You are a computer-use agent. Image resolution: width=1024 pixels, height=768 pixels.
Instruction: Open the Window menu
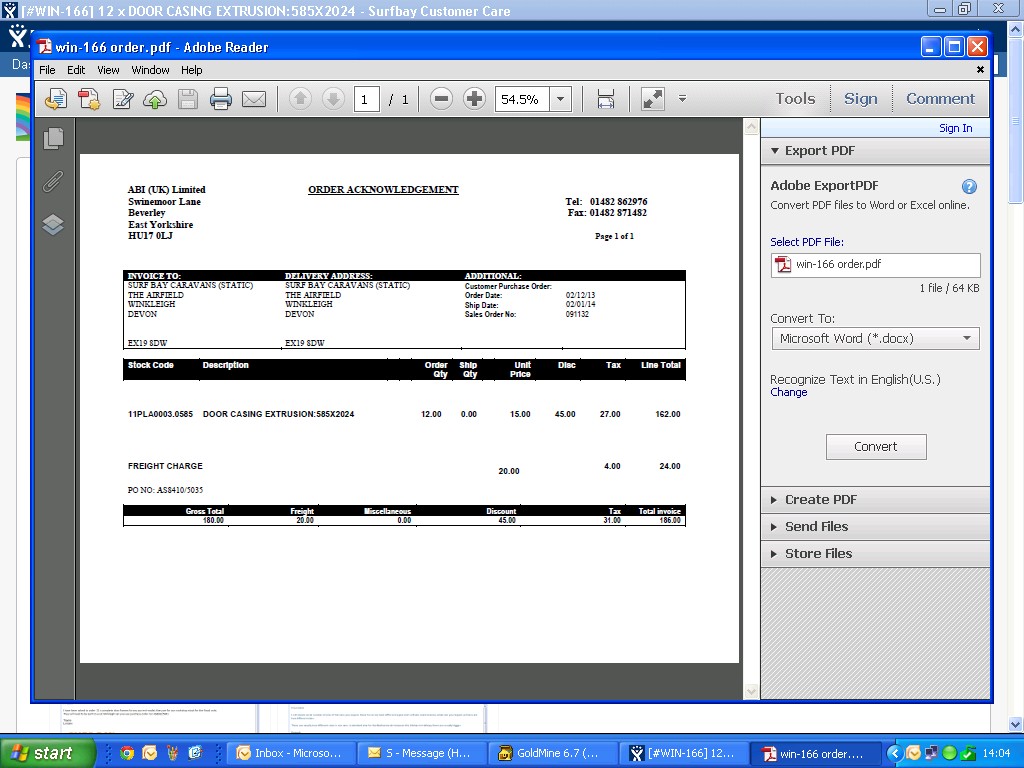(x=150, y=70)
